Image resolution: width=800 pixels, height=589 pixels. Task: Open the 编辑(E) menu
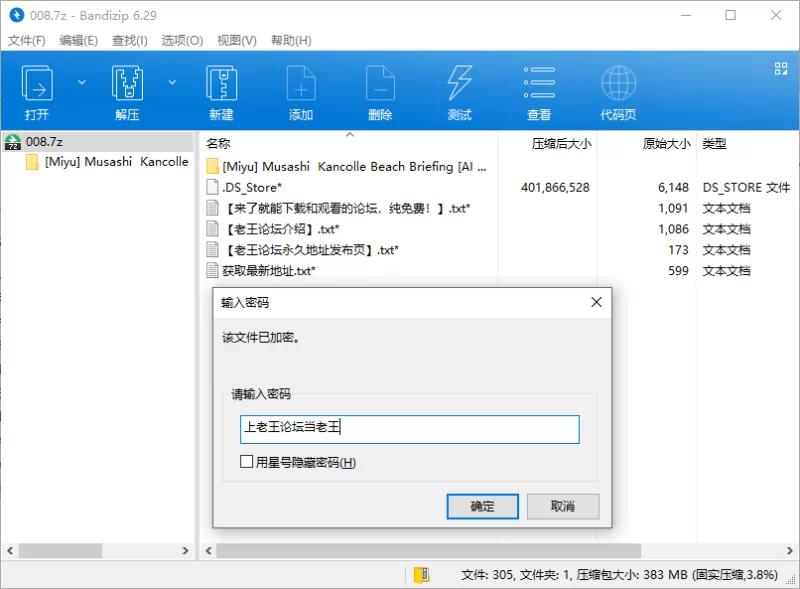click(79, 40)
